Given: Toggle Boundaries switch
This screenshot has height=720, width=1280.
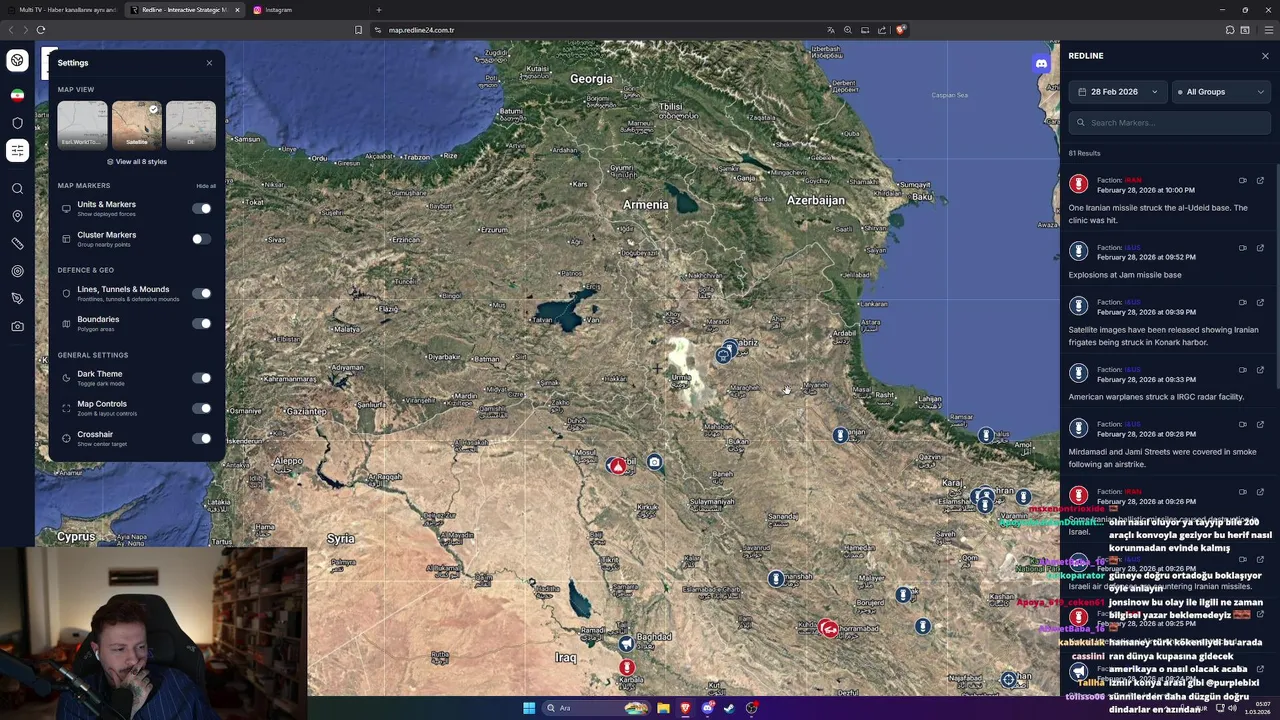Looking at the screenshot, I should click(x=201, y=323).
